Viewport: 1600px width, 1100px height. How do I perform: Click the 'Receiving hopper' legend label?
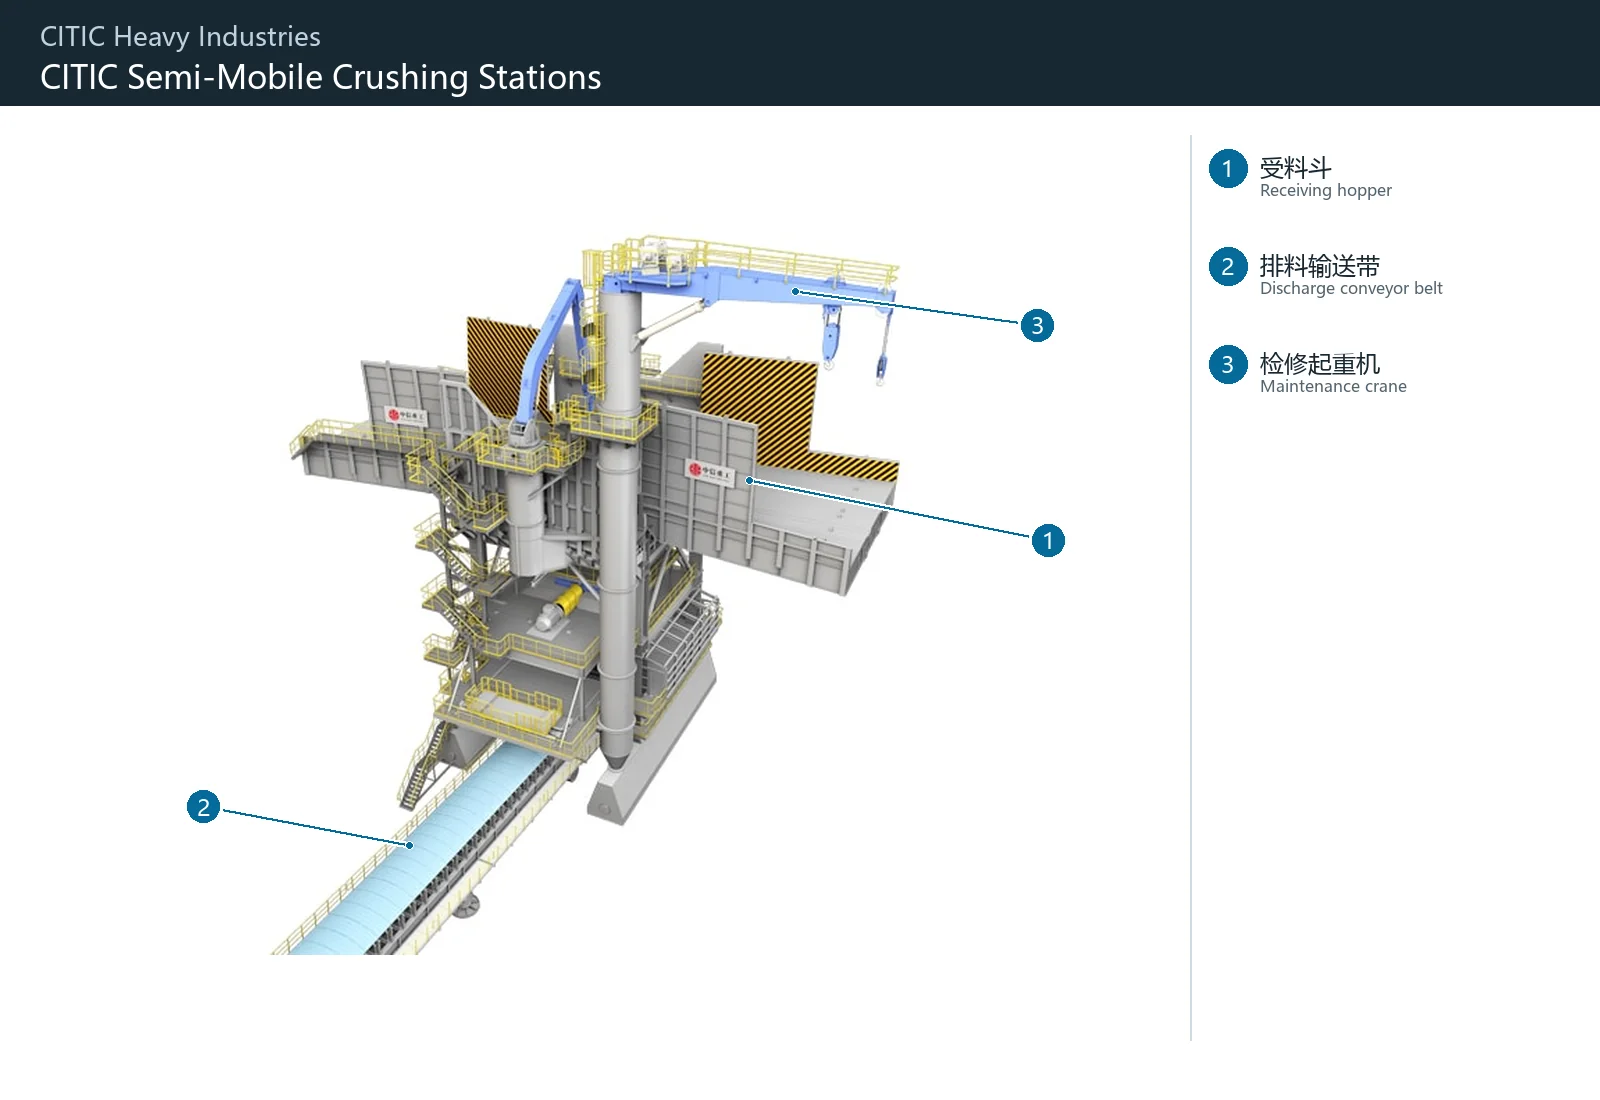pos(1326,190)
